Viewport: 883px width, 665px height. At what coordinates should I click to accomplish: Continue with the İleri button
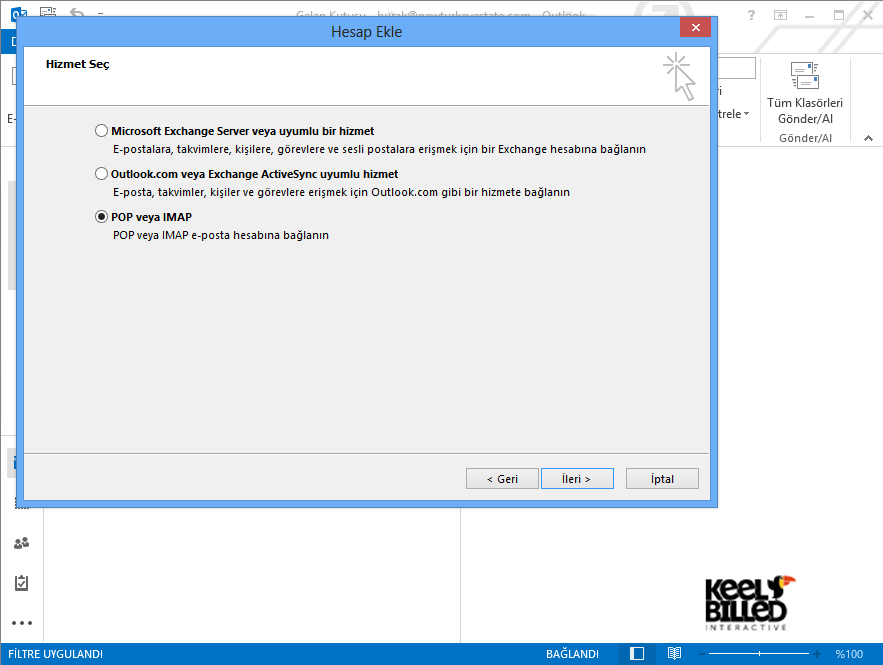[577, 479]
